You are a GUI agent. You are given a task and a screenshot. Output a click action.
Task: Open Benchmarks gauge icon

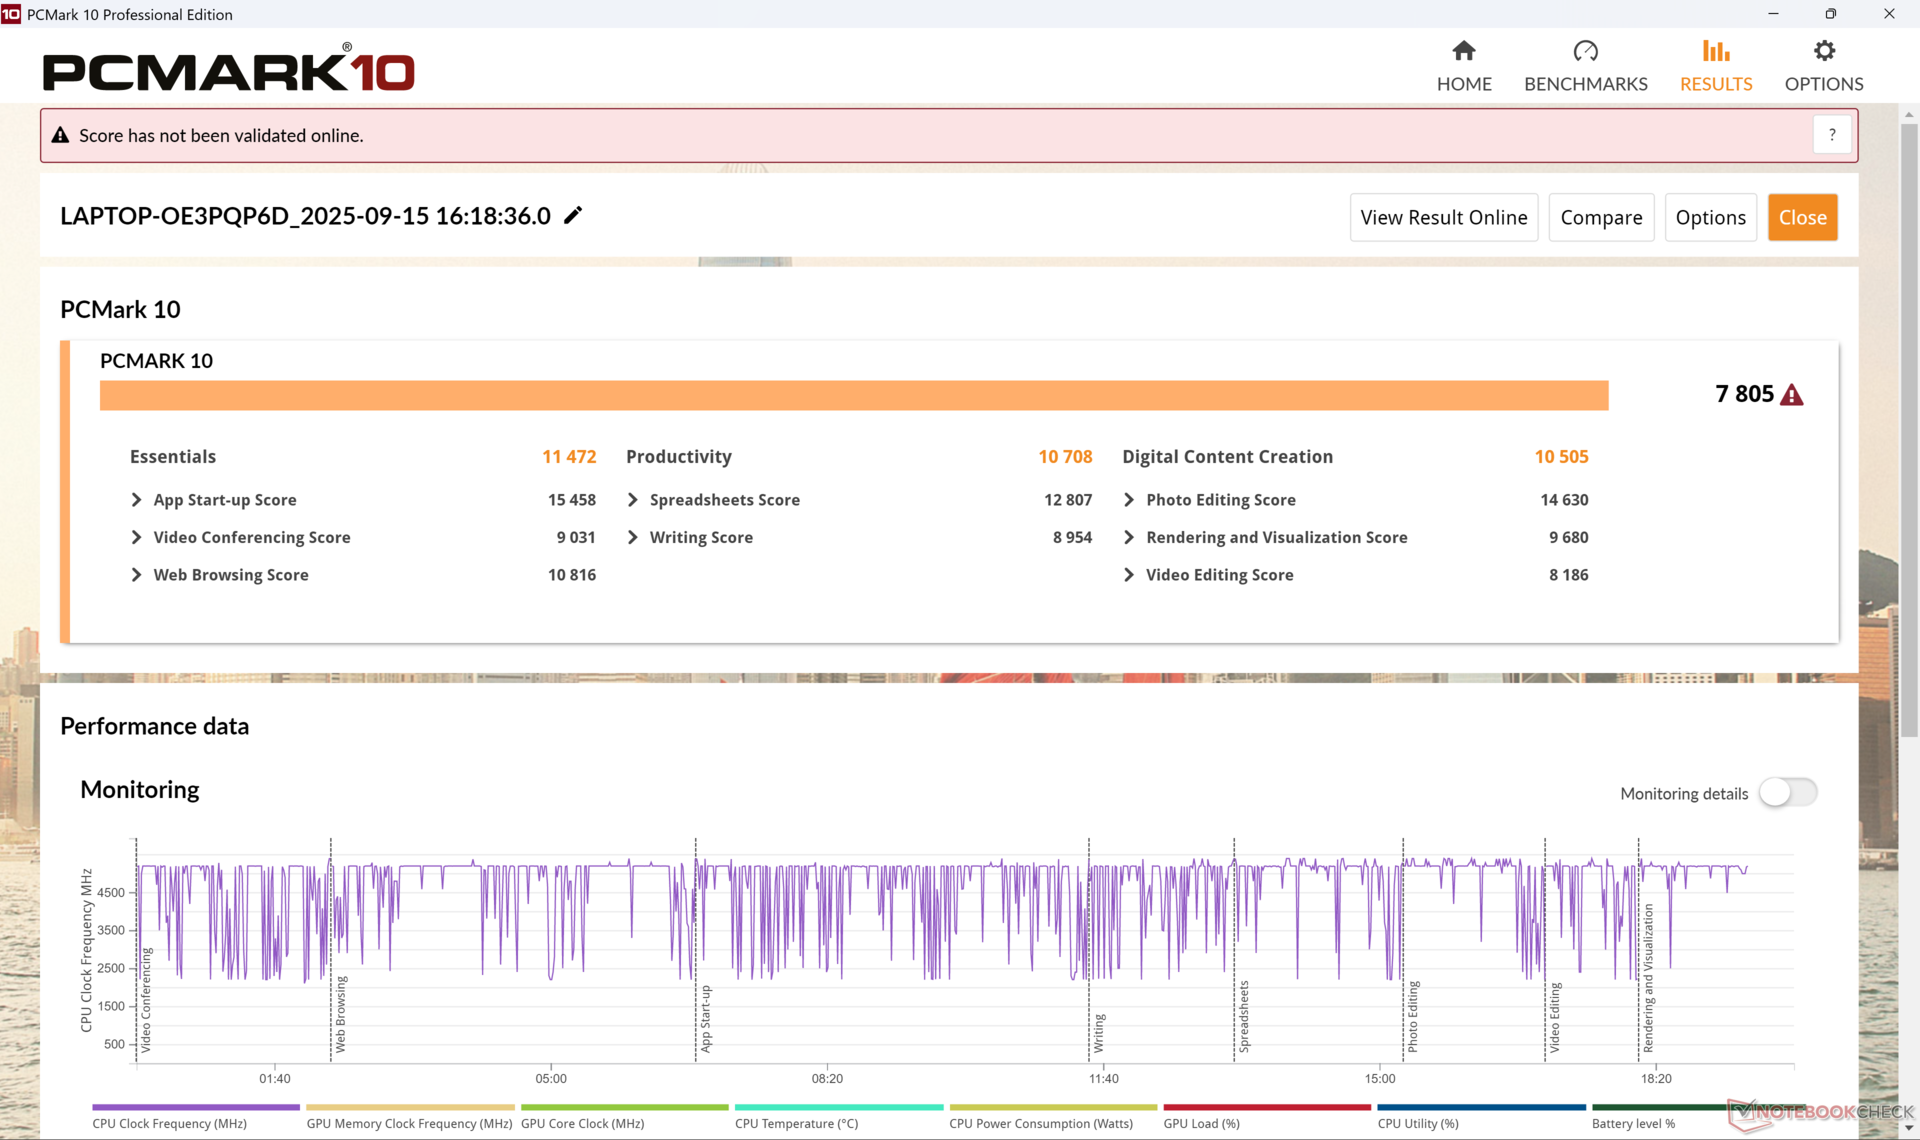tap(1585, 51)
